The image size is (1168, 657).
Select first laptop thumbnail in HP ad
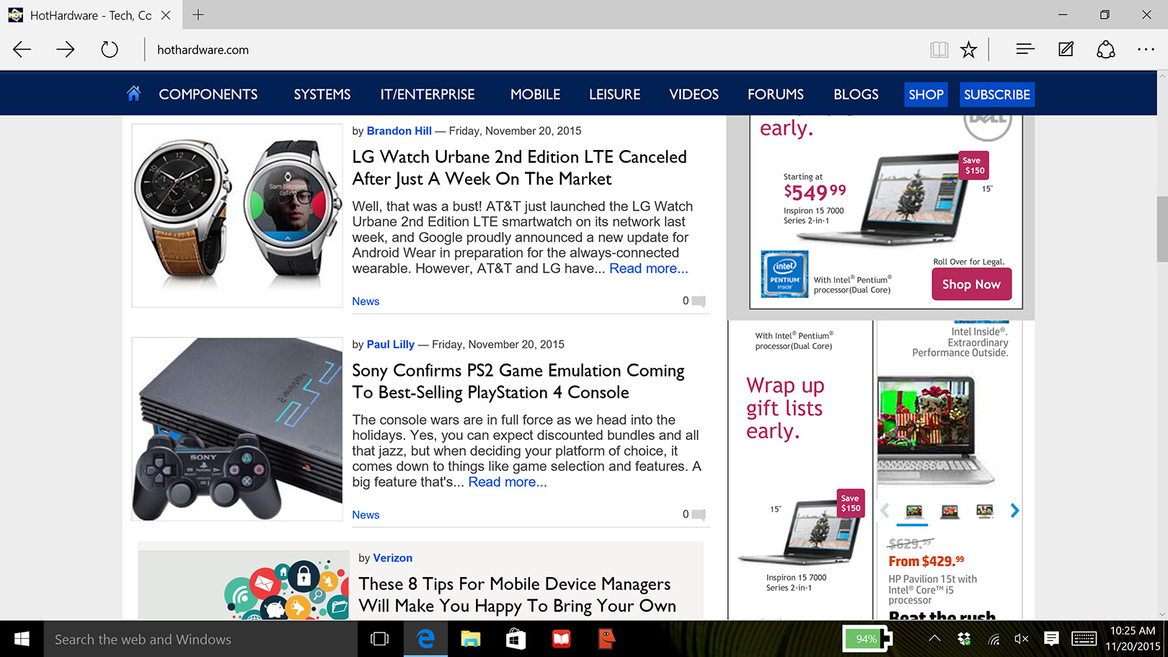click(913, 511)
